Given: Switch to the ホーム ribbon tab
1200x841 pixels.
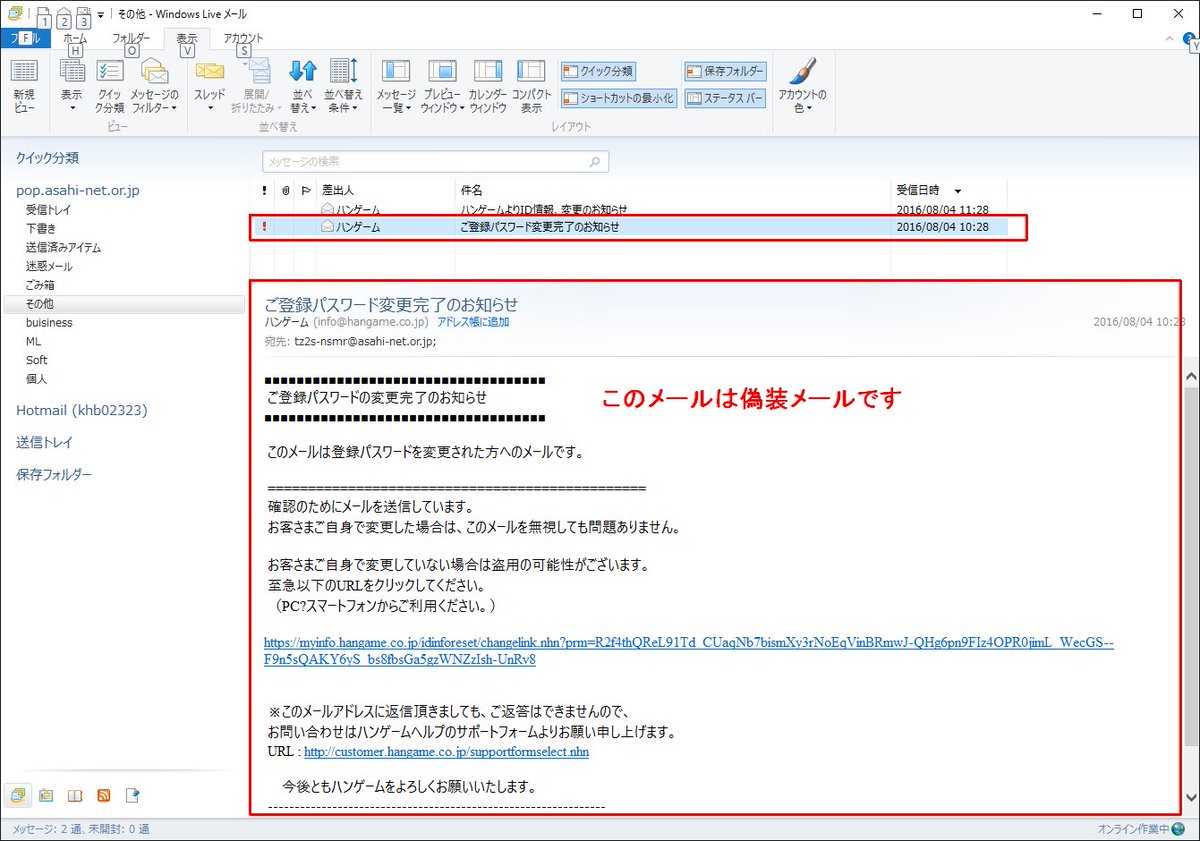Looking at the screenshot, I should tap(75, 38).
